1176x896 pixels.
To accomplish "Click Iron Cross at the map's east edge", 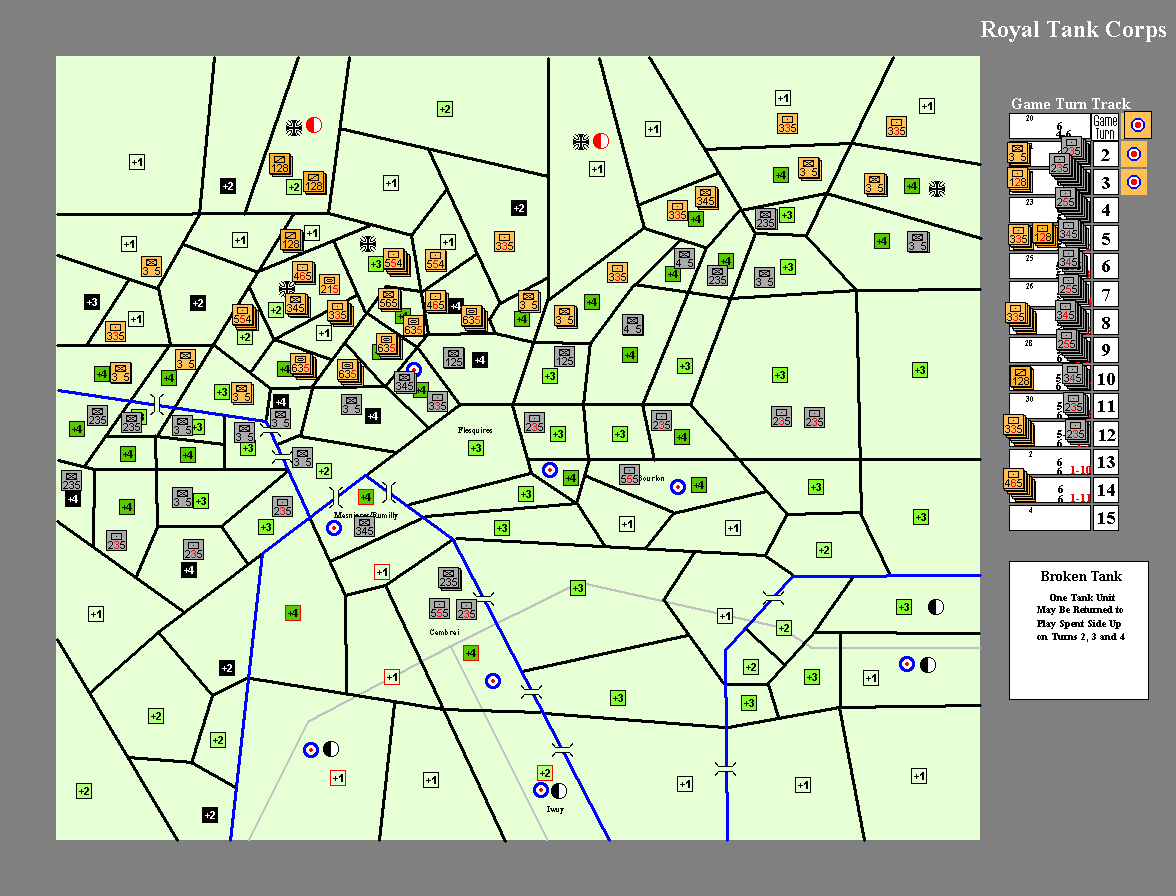I will coord(937,189).
